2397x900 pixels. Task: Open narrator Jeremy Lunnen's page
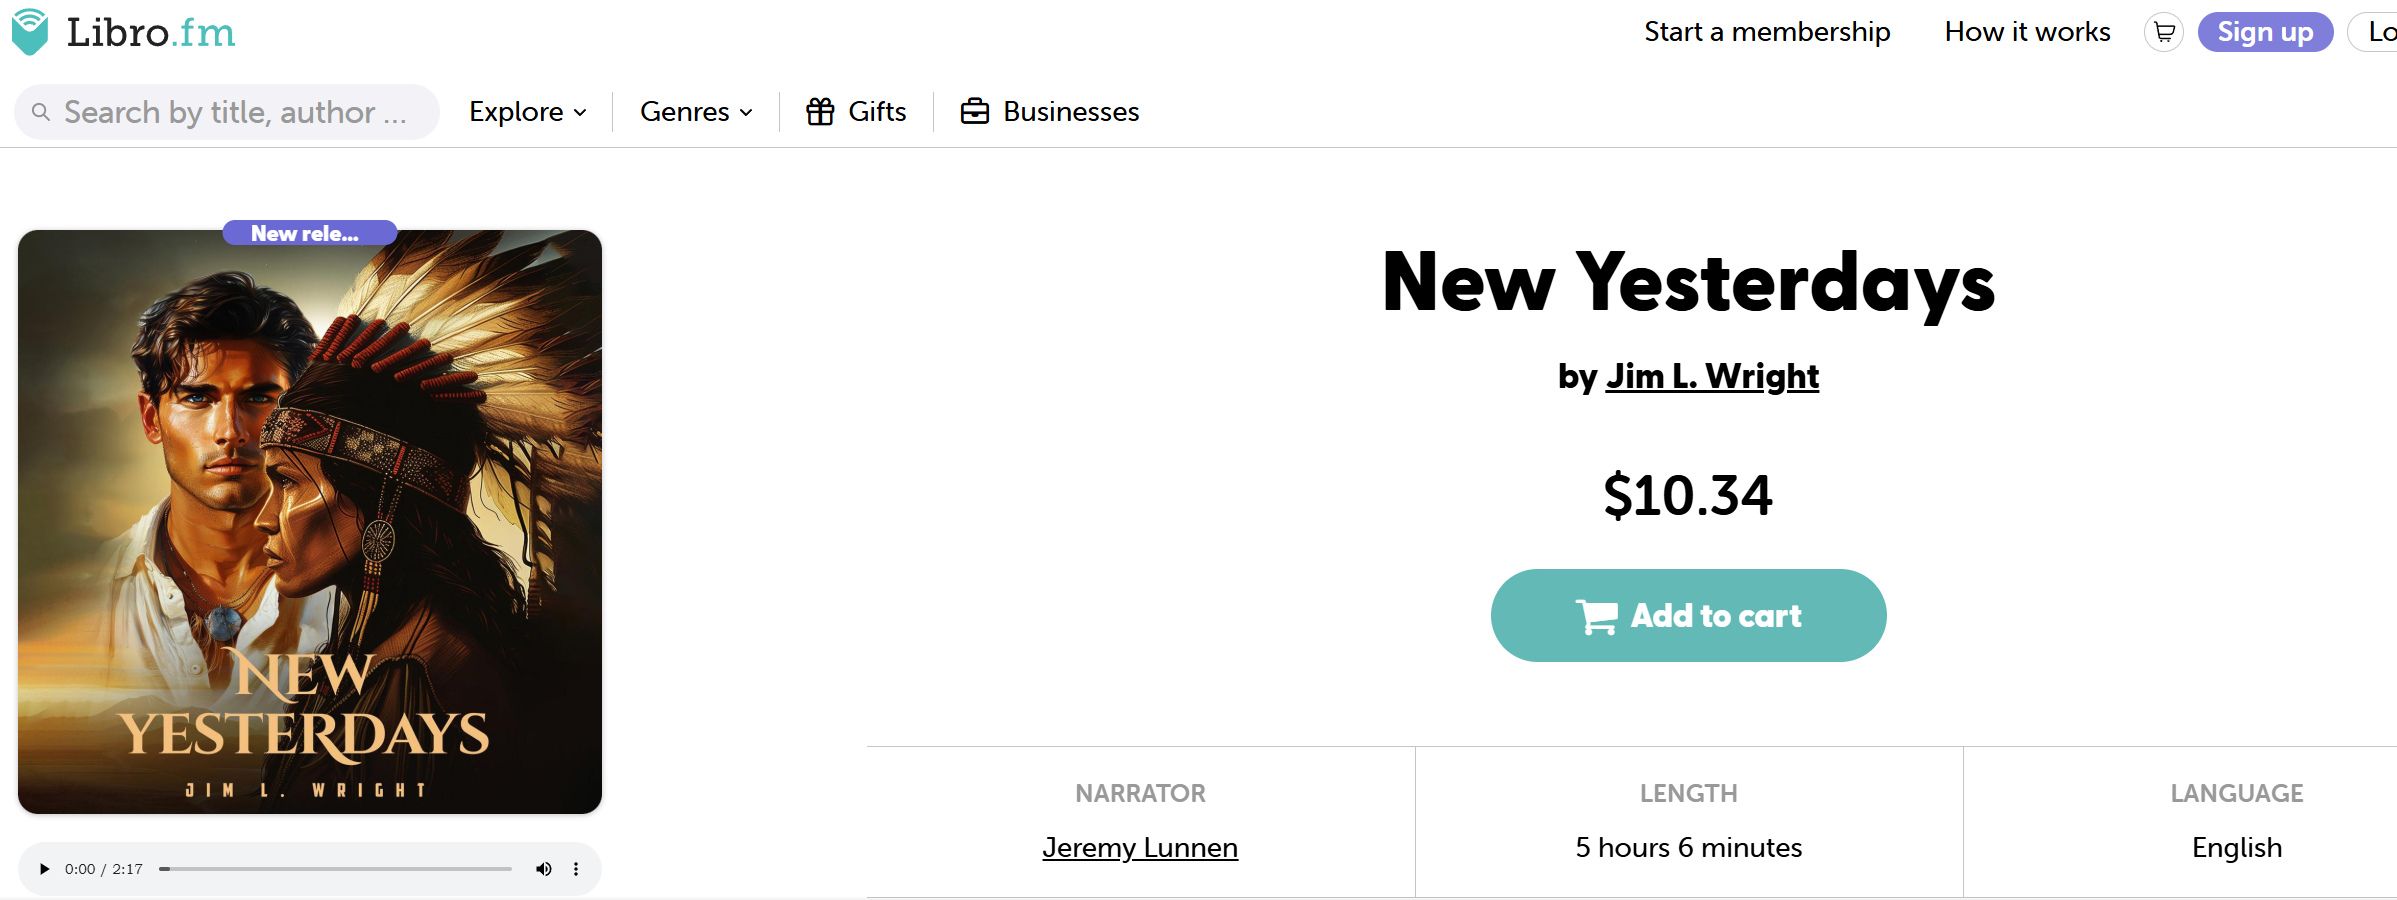(1140, 848)
